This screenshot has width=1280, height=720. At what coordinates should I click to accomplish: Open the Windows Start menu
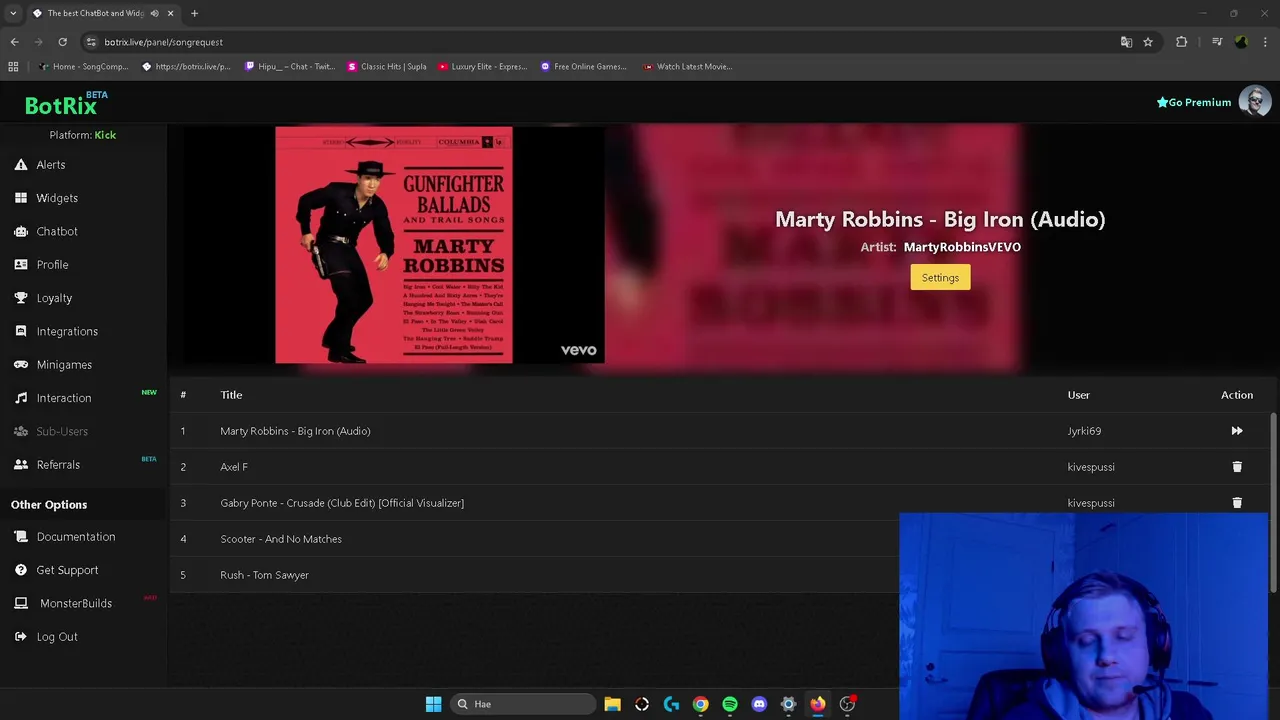click(433, 704)
